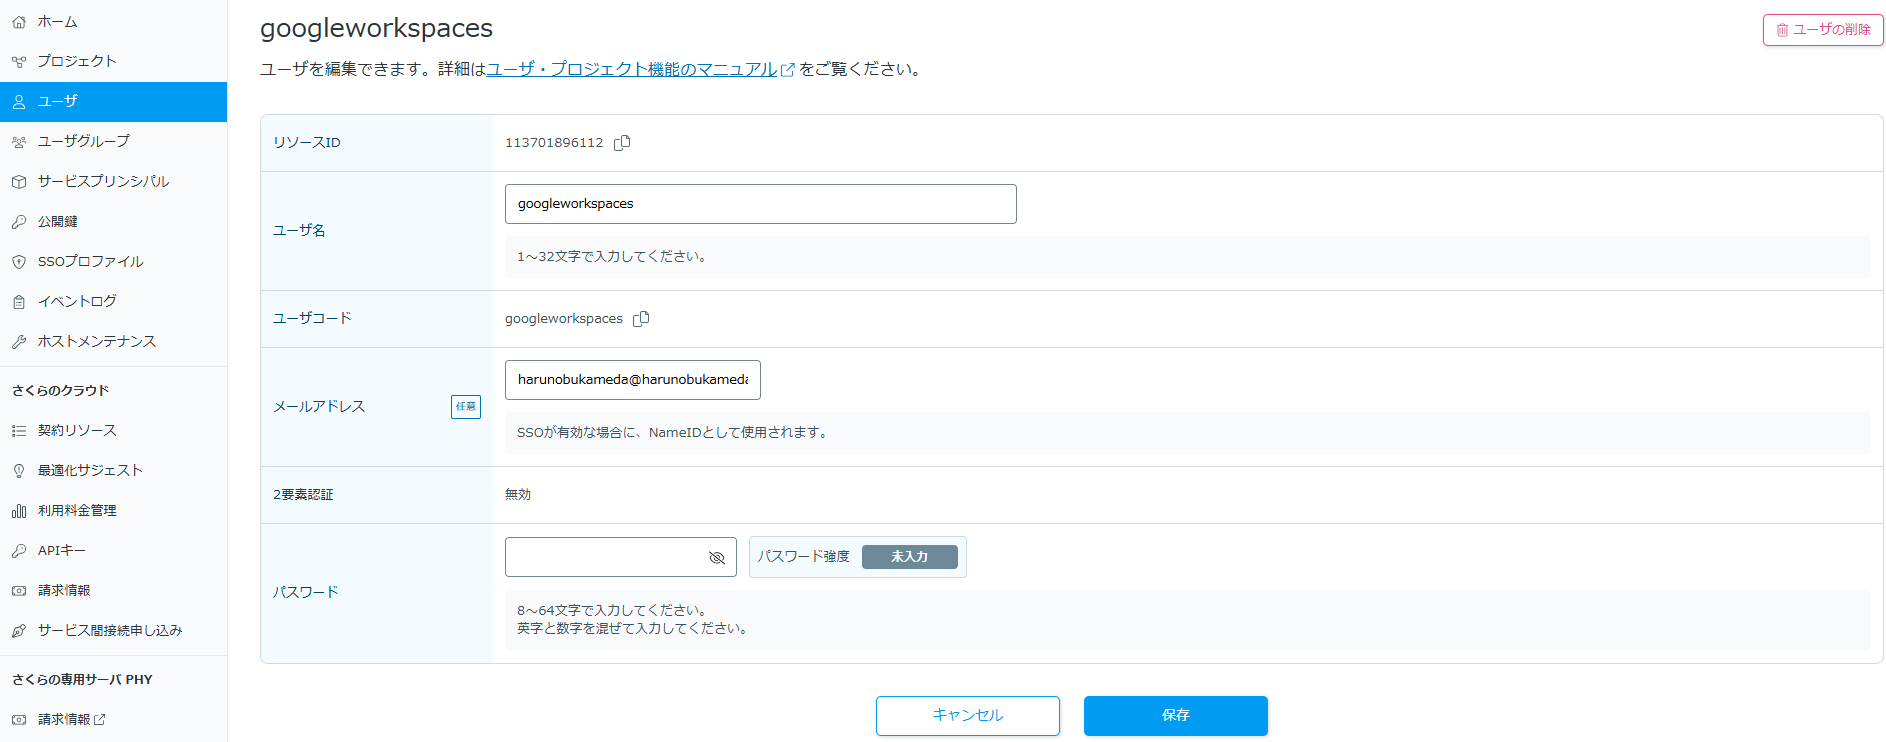The height and width of the screenshot is (742, 1886).
Task: Click the キャンセル button
Action: (968, 716)
